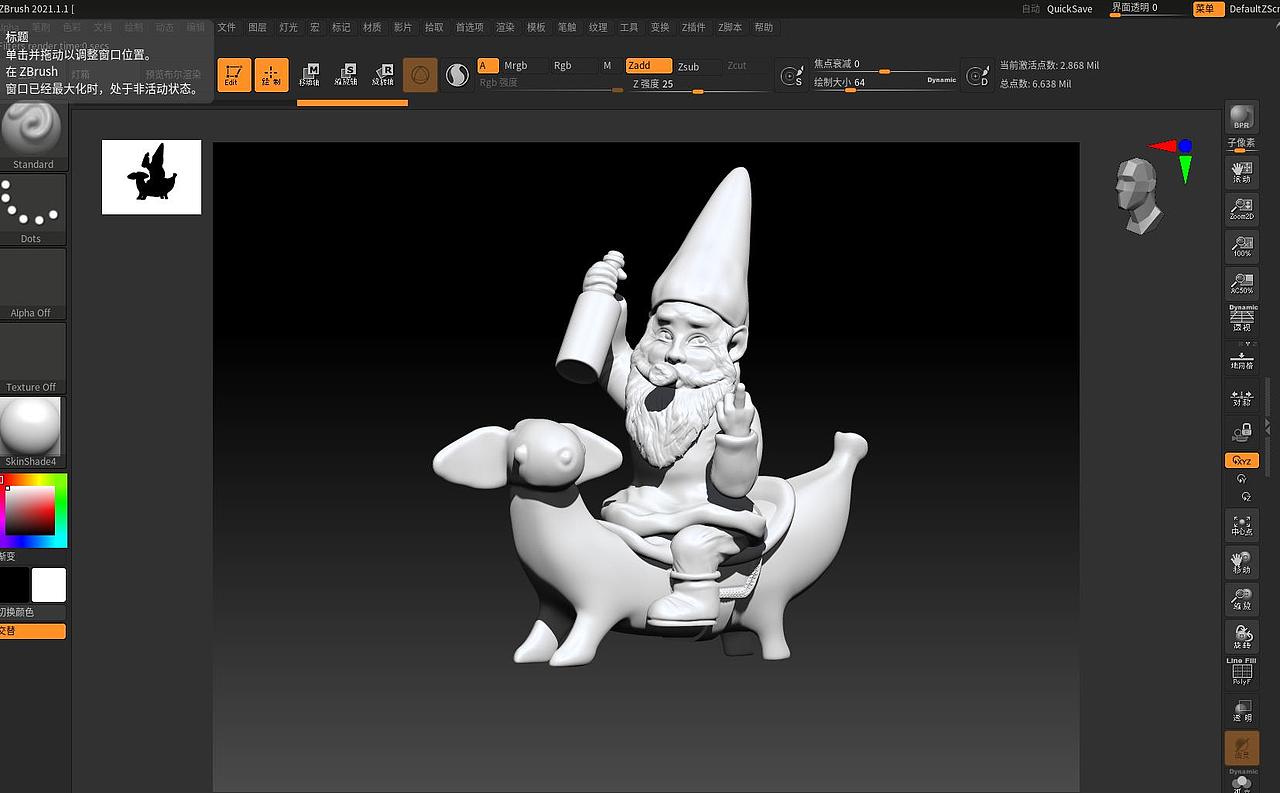Screen dimensions: 1280x793
Task: Enable Zadd sculpt mode
Action: (x=649, y=66)
